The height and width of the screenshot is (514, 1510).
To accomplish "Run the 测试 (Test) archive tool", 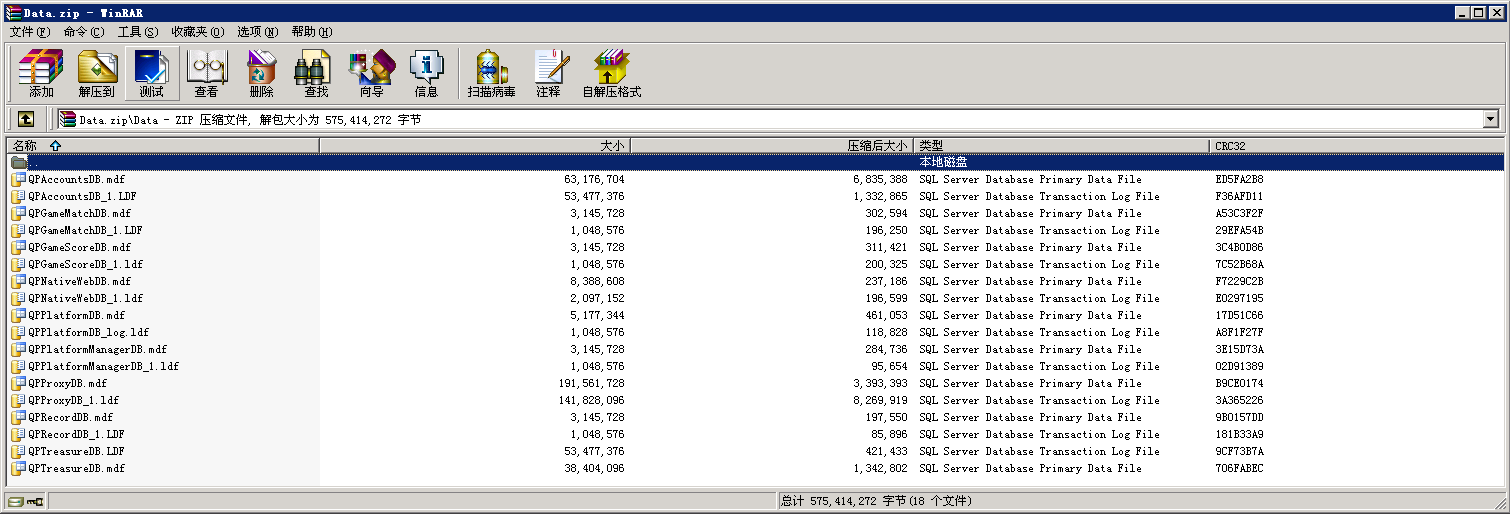I will click(152, 73).
